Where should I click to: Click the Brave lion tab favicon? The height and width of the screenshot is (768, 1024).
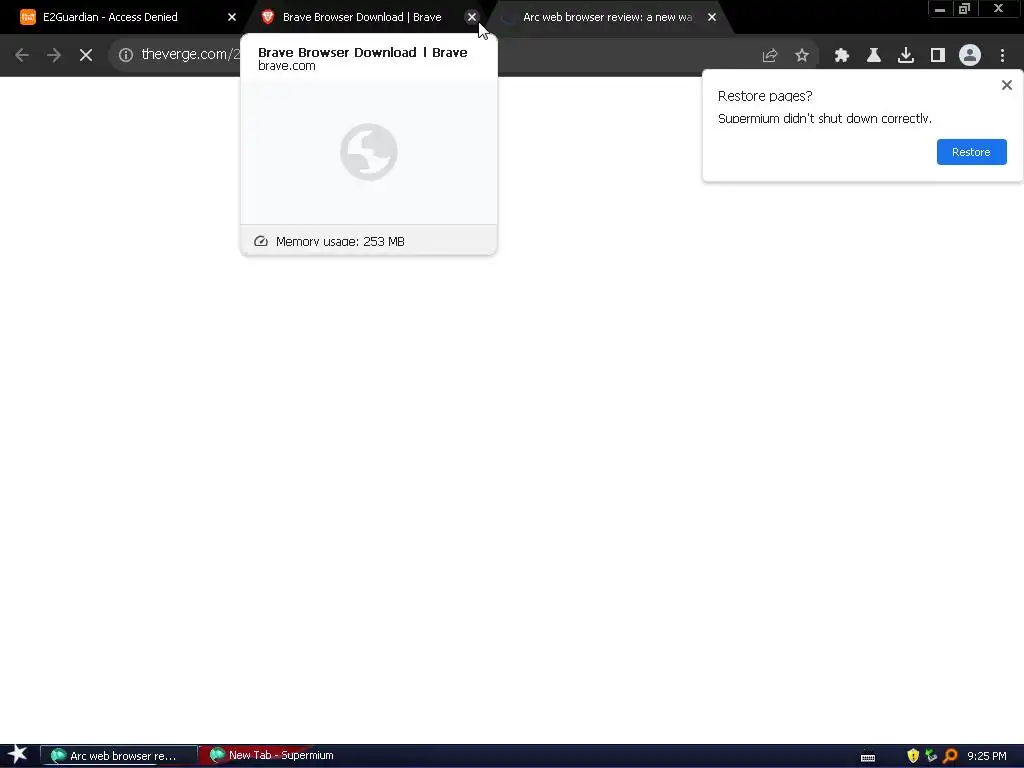coord(267,17)
